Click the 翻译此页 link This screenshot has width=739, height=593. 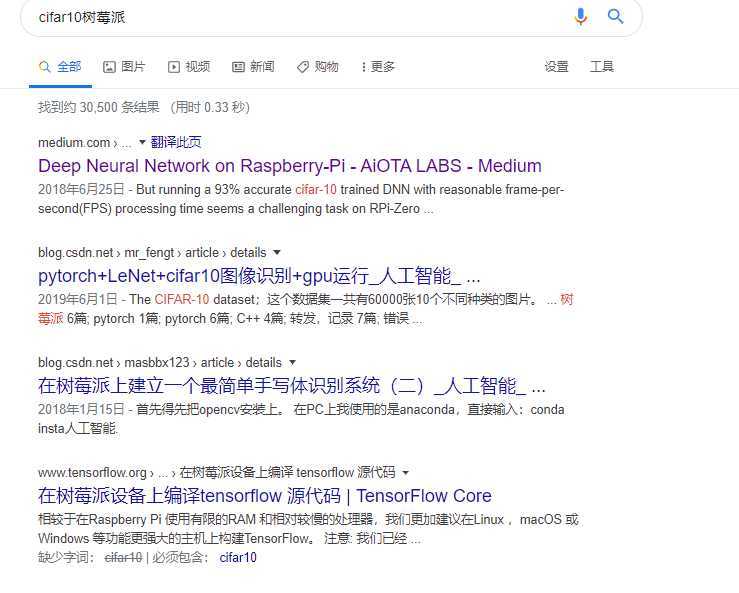click(176, 142)
